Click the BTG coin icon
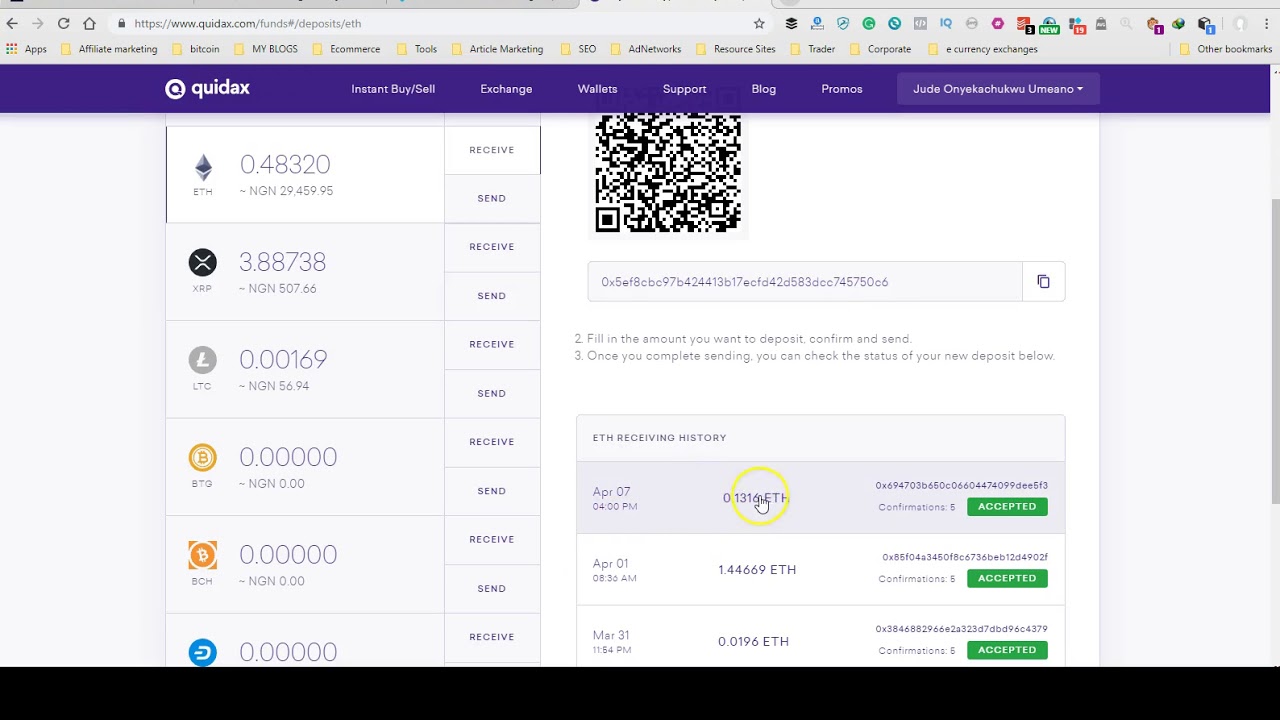1280x720 pixels. pyautogui.click(x=202, y=457)
